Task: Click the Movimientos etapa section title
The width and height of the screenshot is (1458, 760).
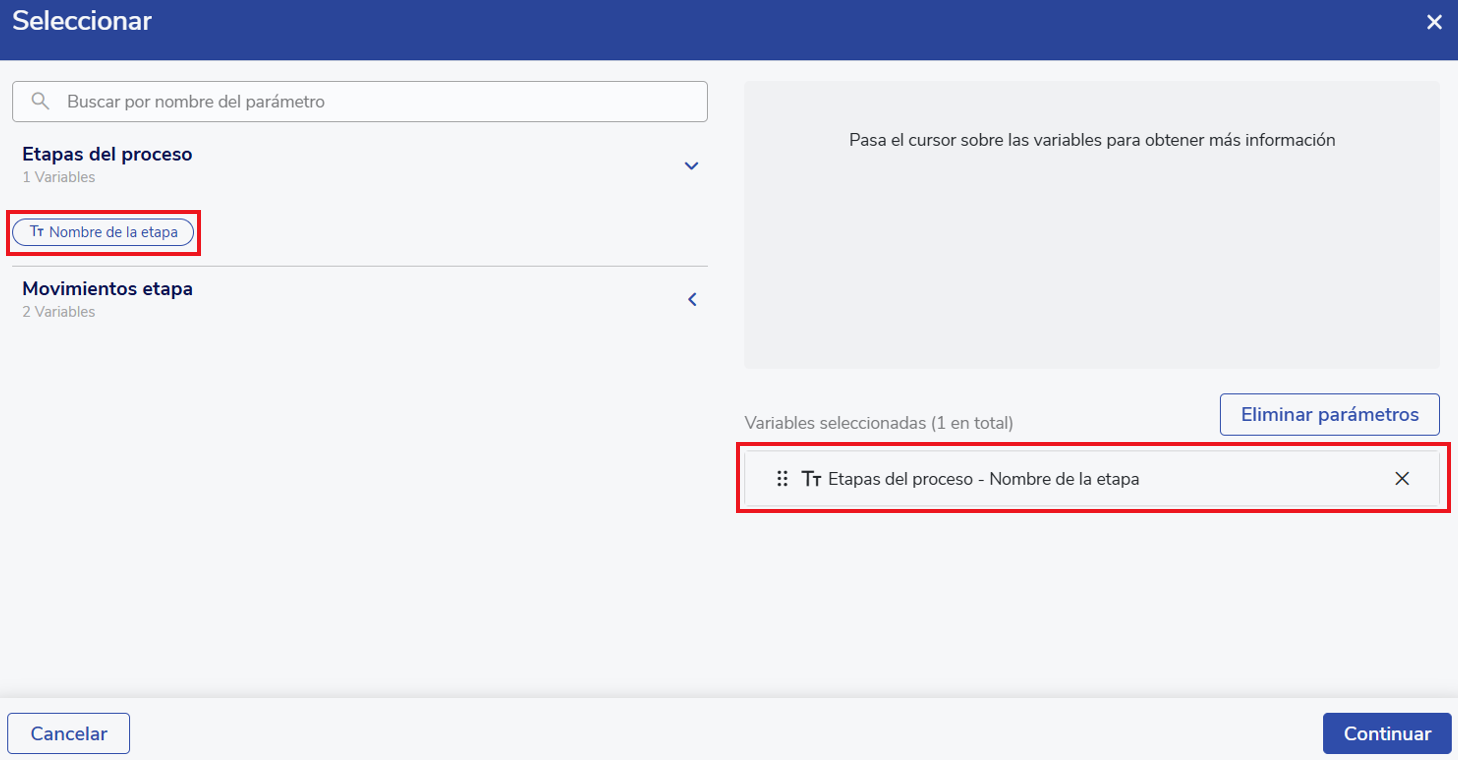Action: tap(107, 289)
